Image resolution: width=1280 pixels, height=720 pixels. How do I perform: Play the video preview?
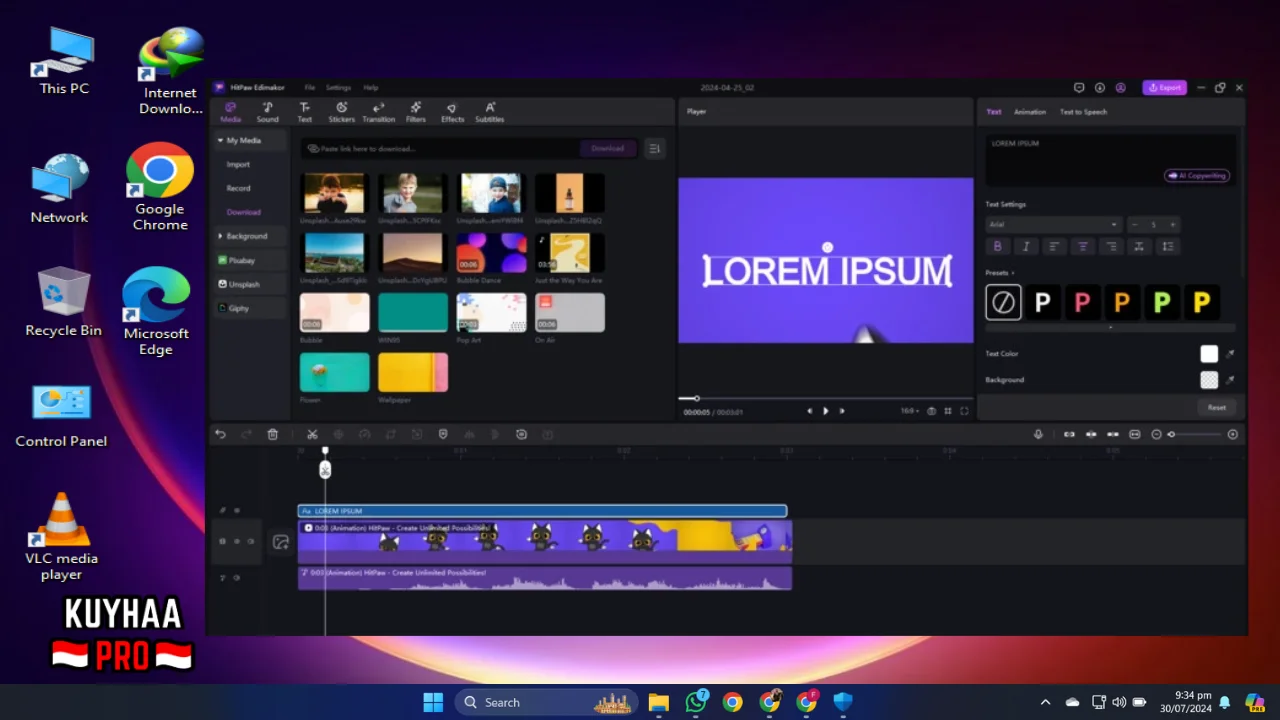point(825,411)
